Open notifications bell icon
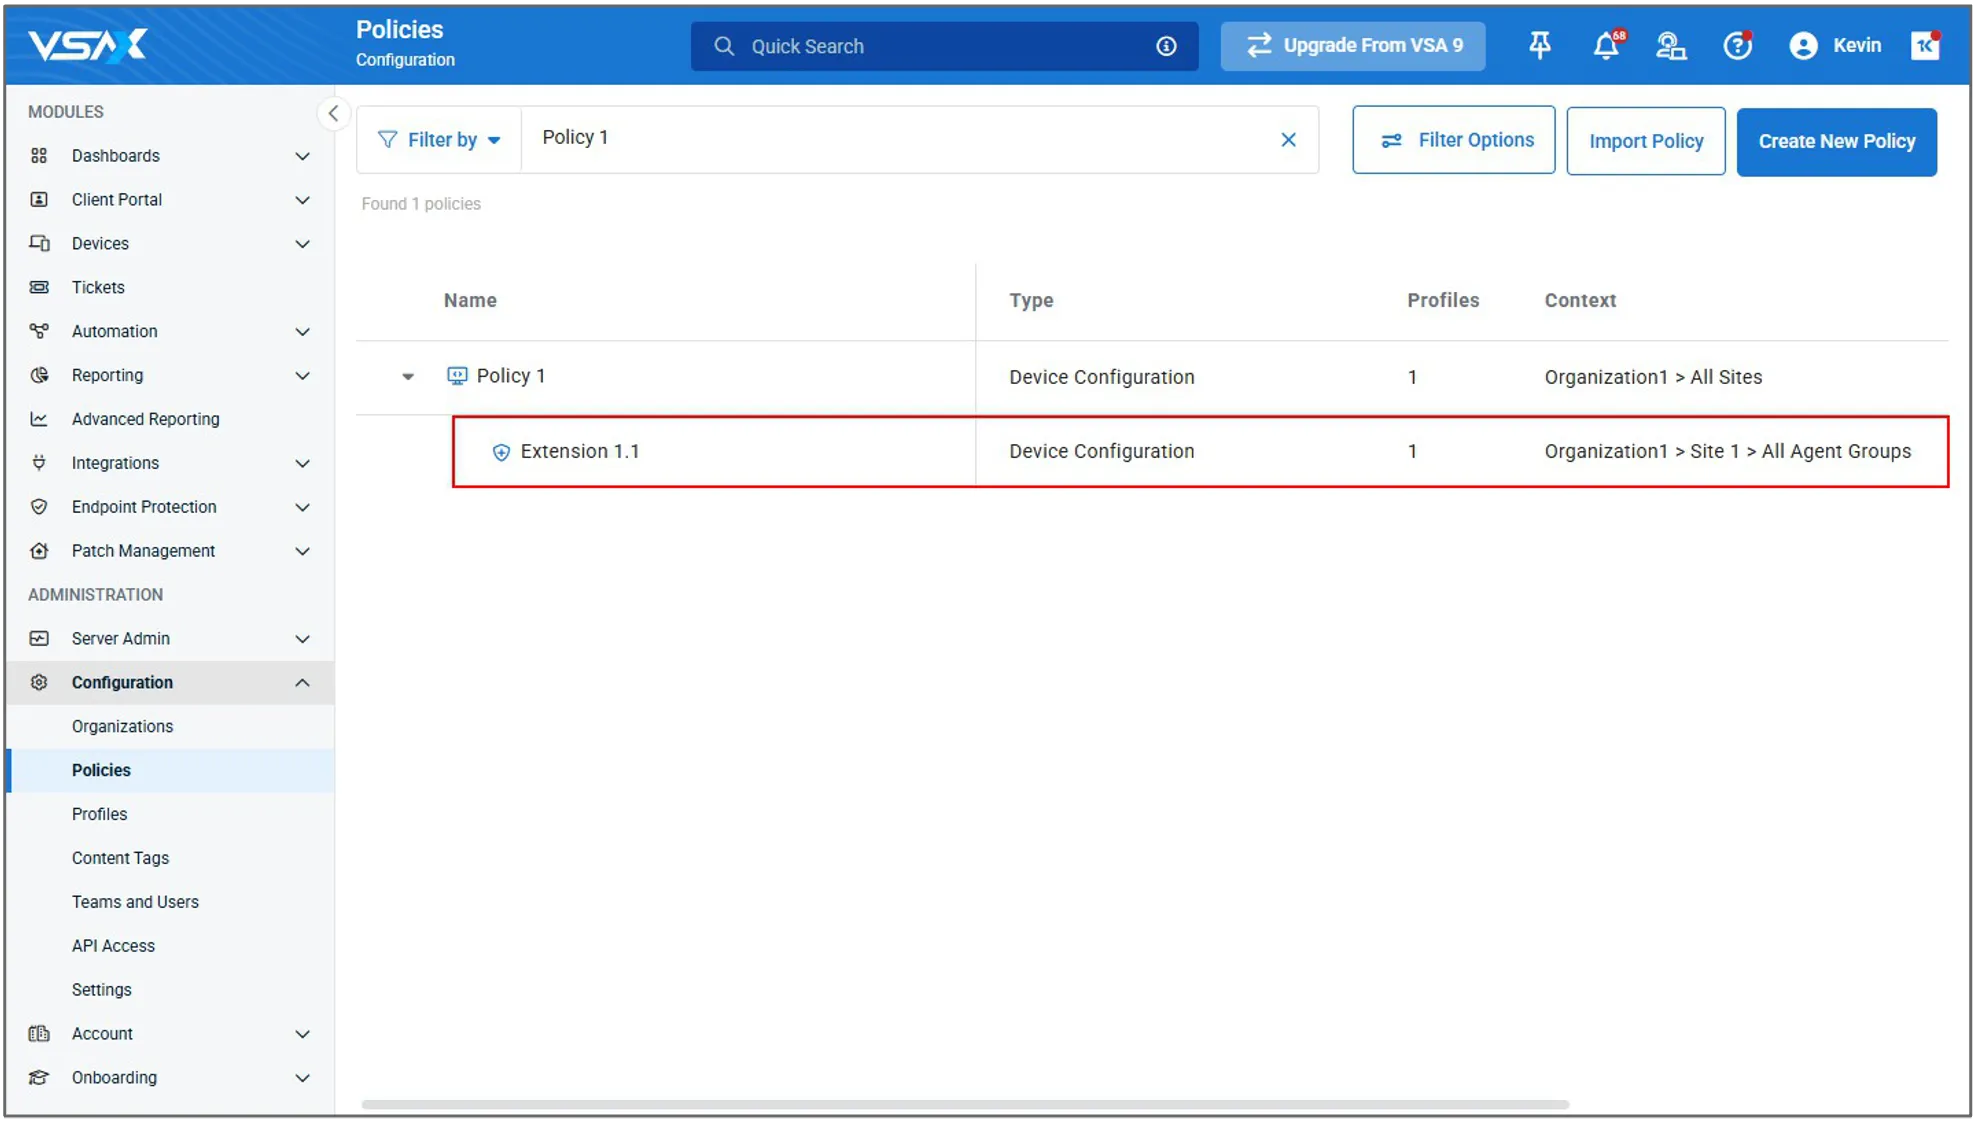This screenshot has height=1122, width=1980. click(x=1606, y=45)
